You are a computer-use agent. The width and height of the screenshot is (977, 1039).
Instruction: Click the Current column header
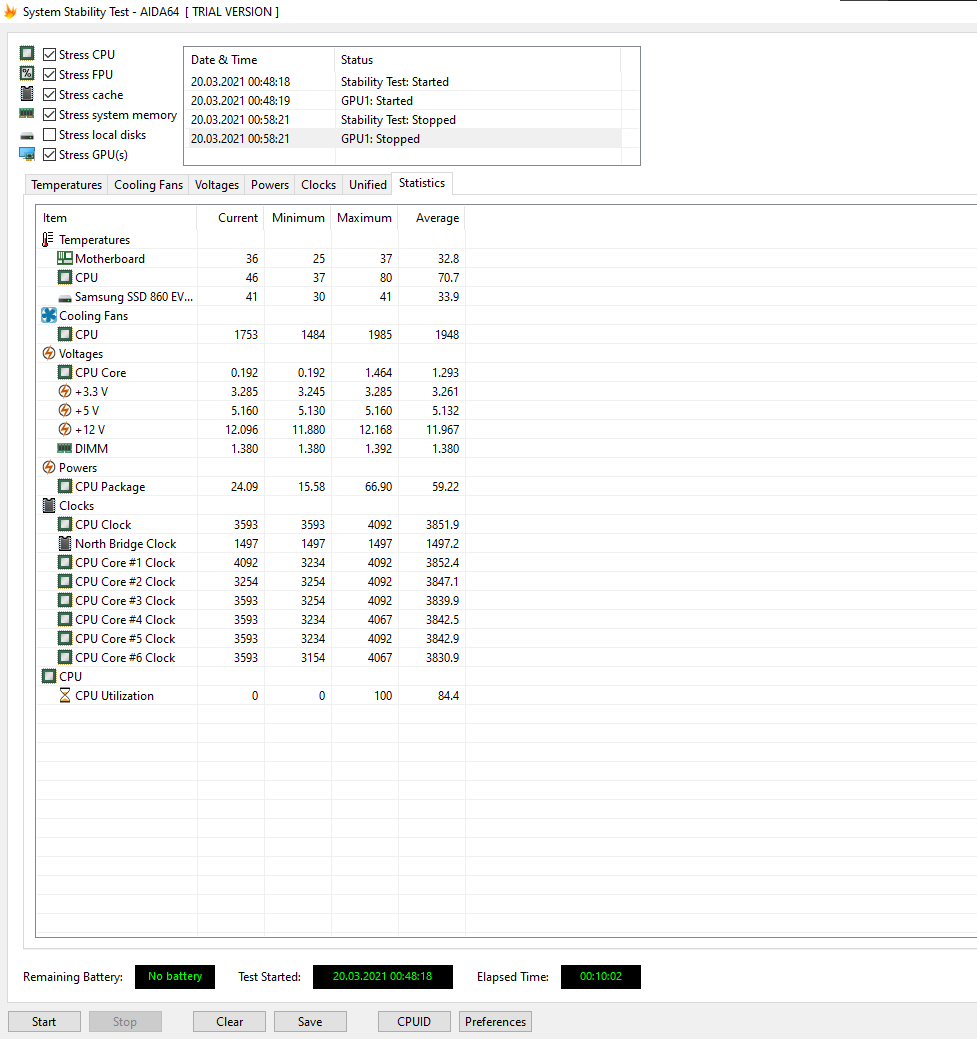tap(231, 218)
